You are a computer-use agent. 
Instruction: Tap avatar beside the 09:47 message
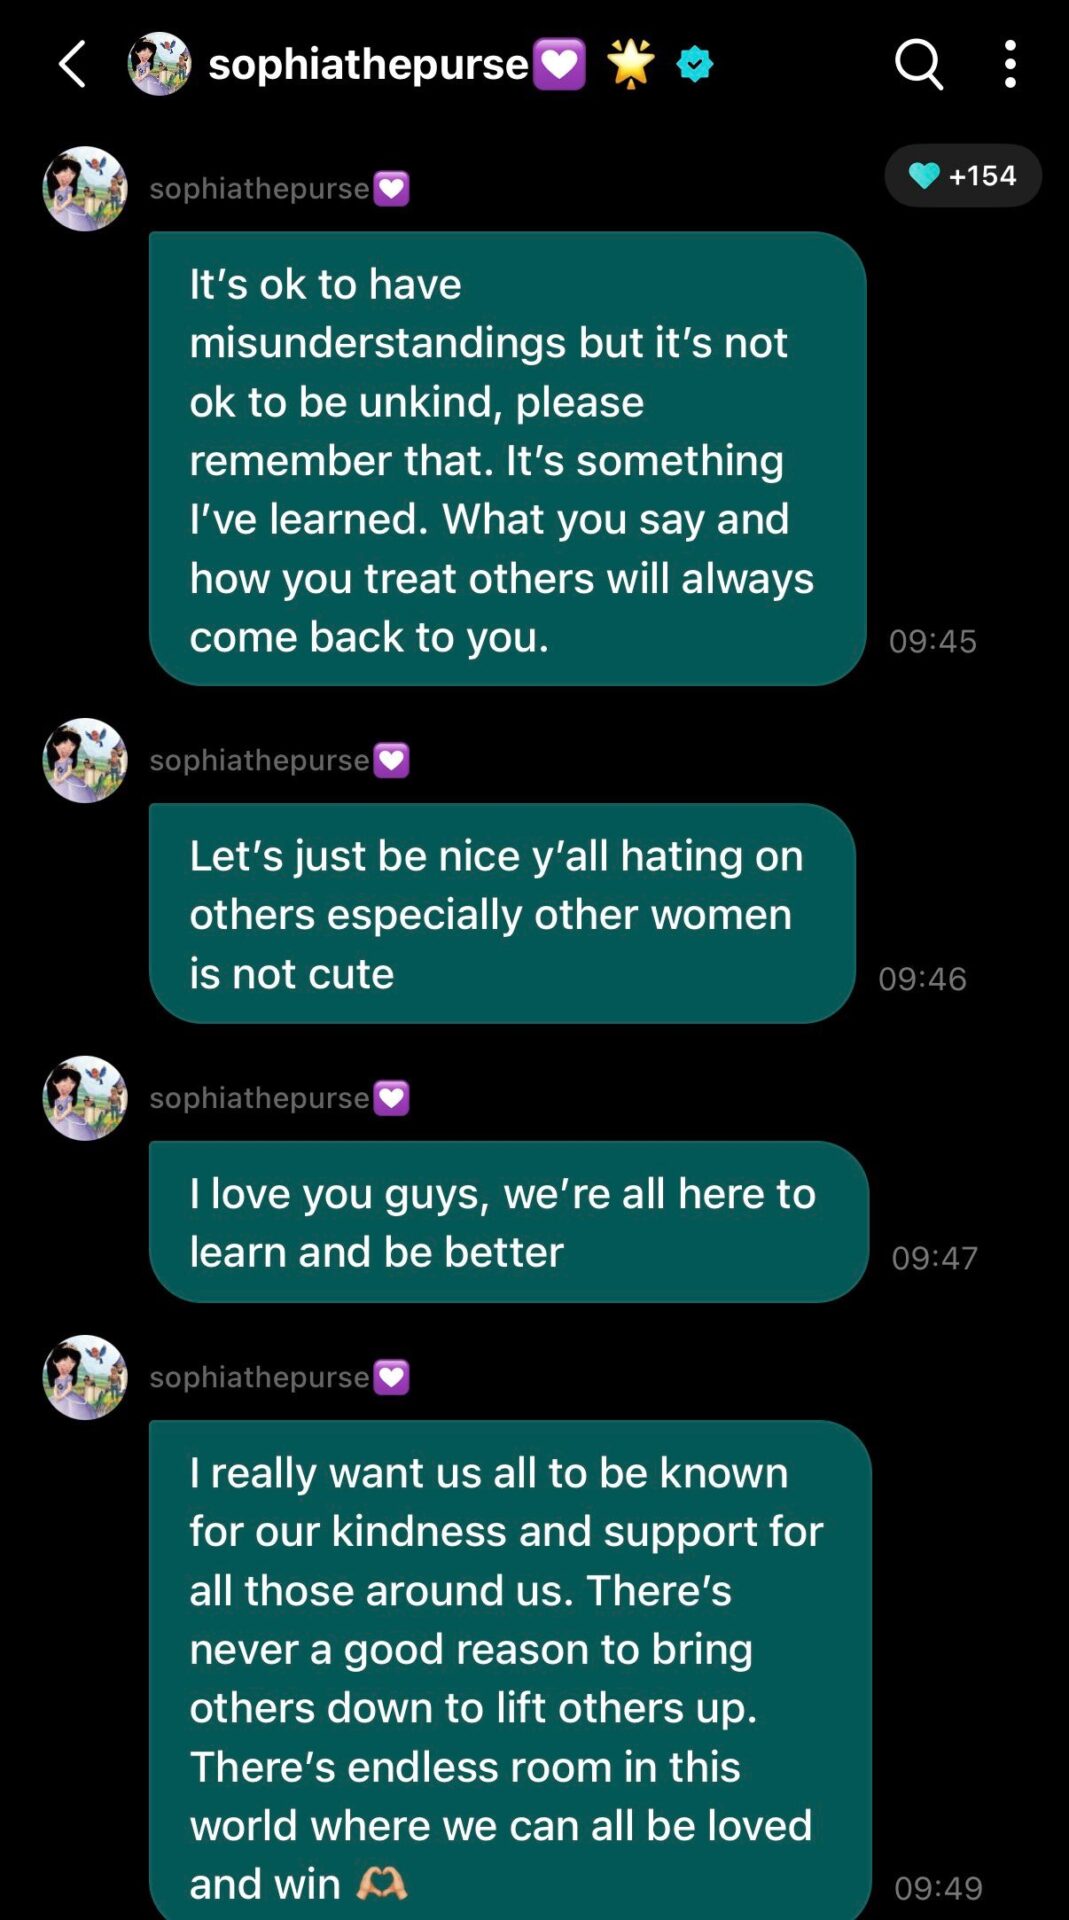coord(85,1099)
